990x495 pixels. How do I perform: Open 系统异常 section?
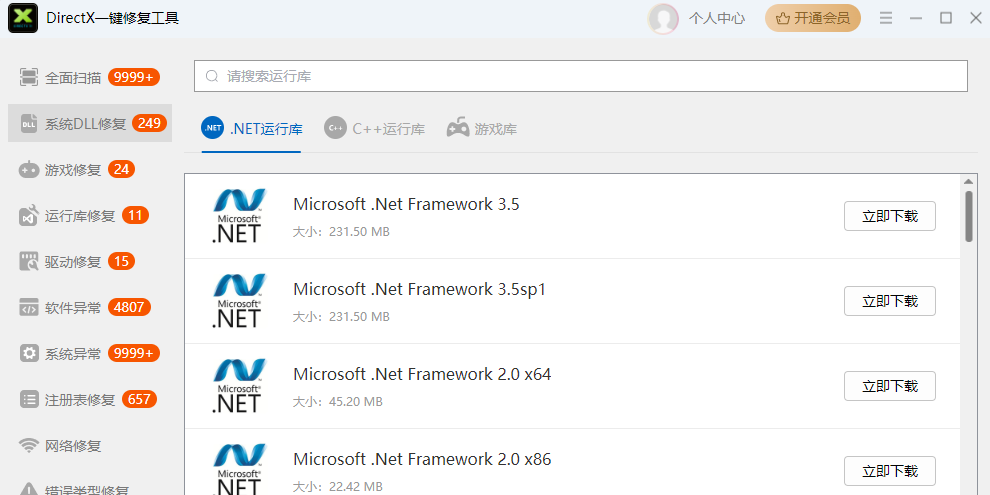click(x=90, y=354)
